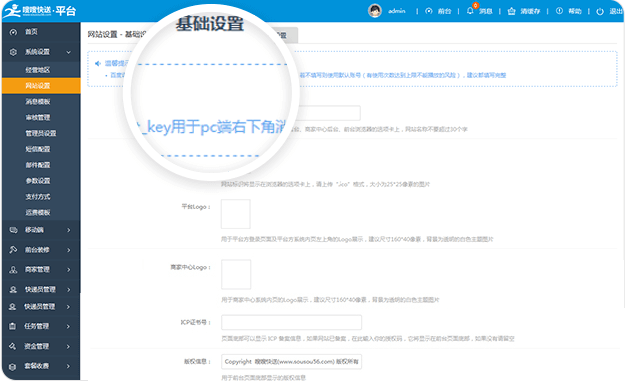Click the 清缓存 text link
The image size is (626, 381).
[530, 11]
